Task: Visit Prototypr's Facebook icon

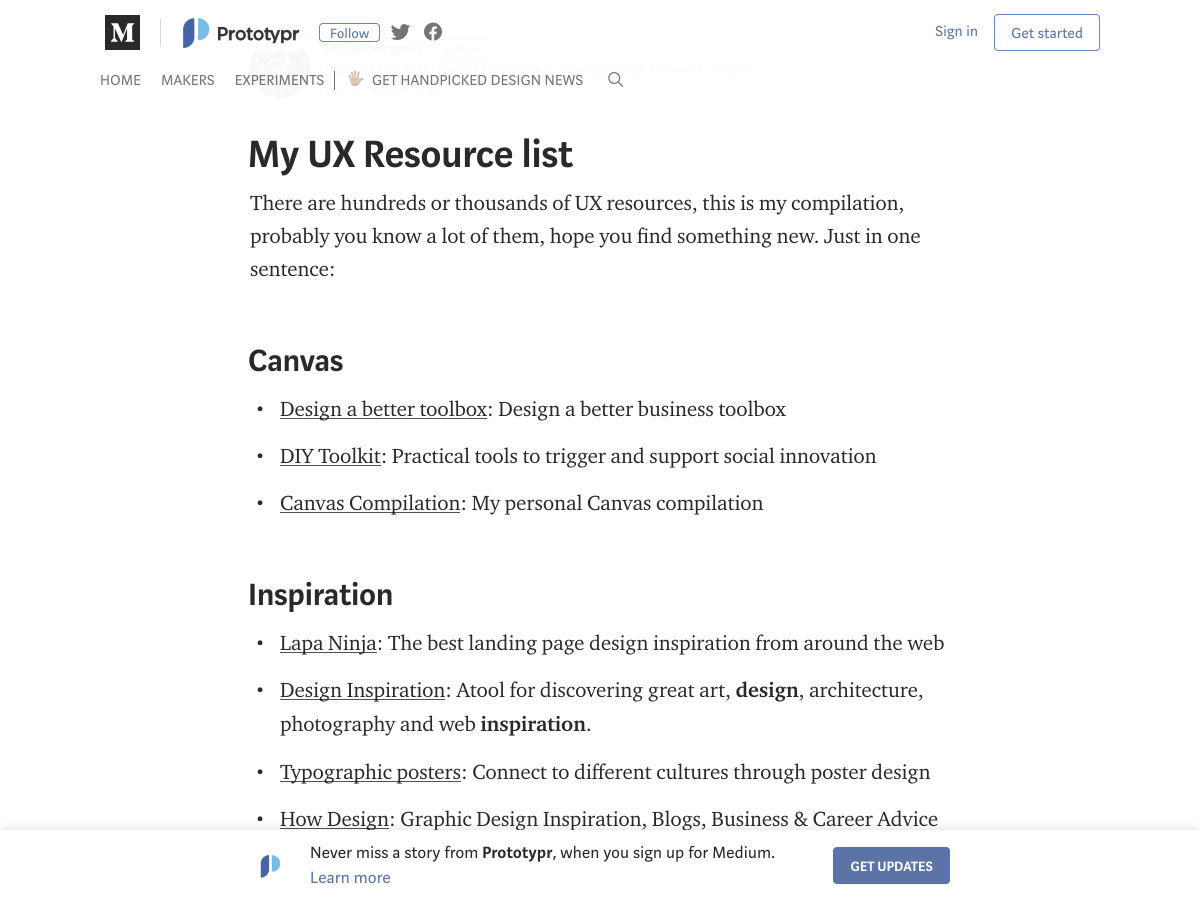Action: click(x=433, y=32)
